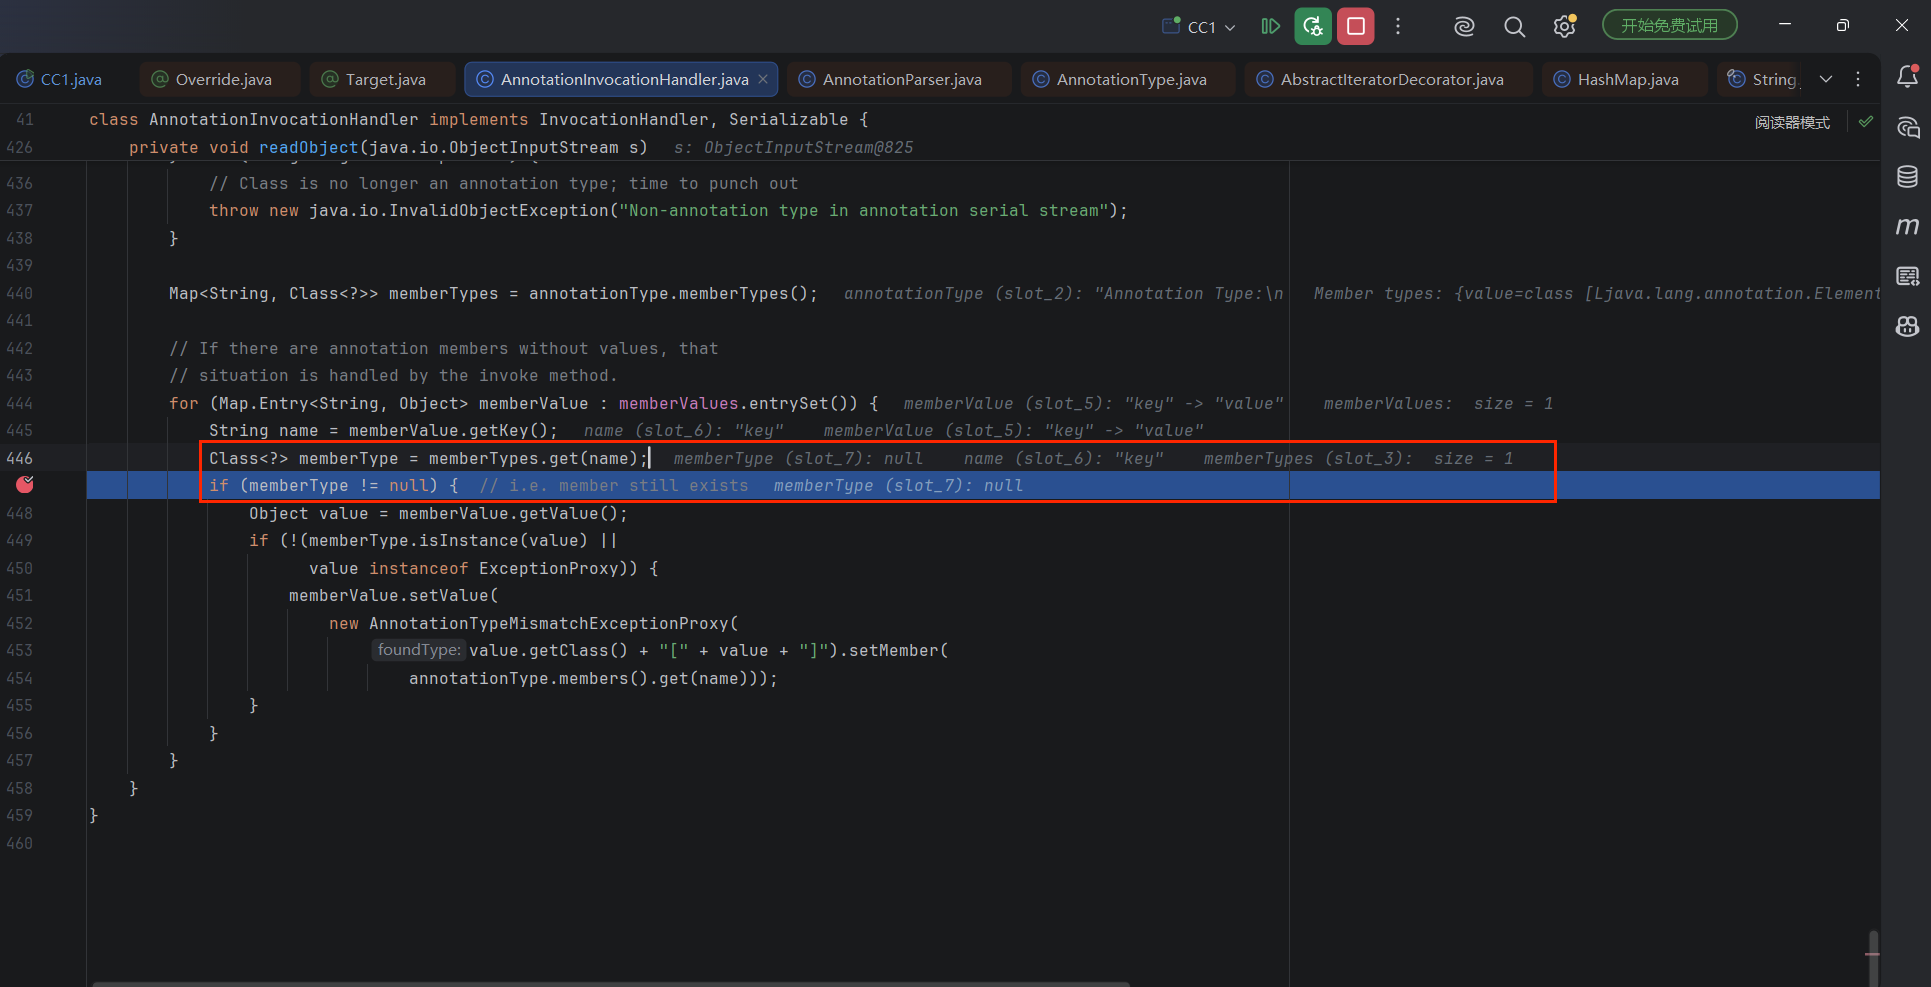Open IDE settings gear icon
This screenshot has width=1931, height=987.
[x=1564, y=27]
